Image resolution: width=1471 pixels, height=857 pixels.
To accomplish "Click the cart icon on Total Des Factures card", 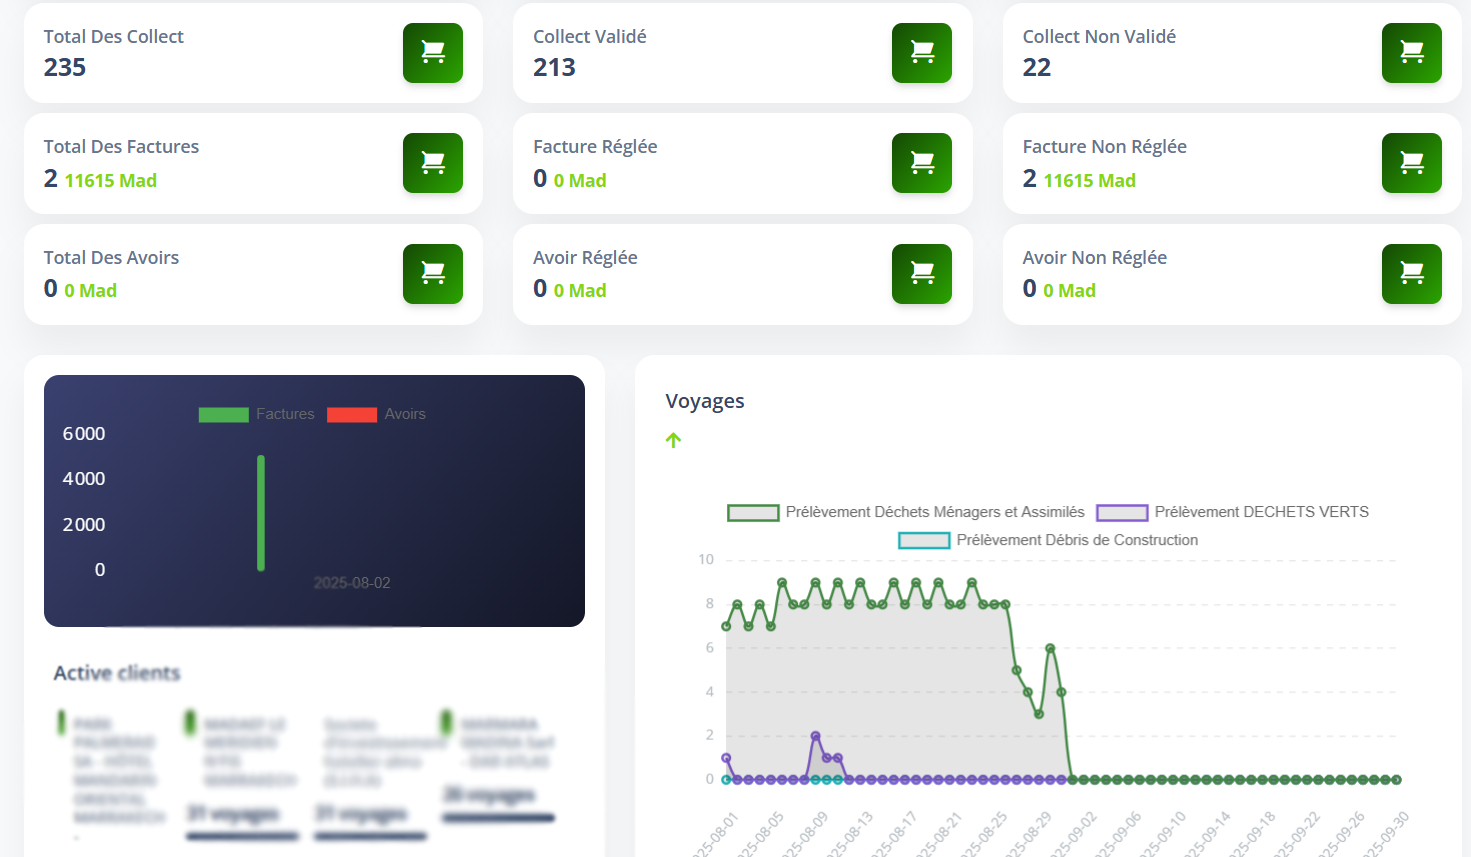I will [x=432, y=163].
